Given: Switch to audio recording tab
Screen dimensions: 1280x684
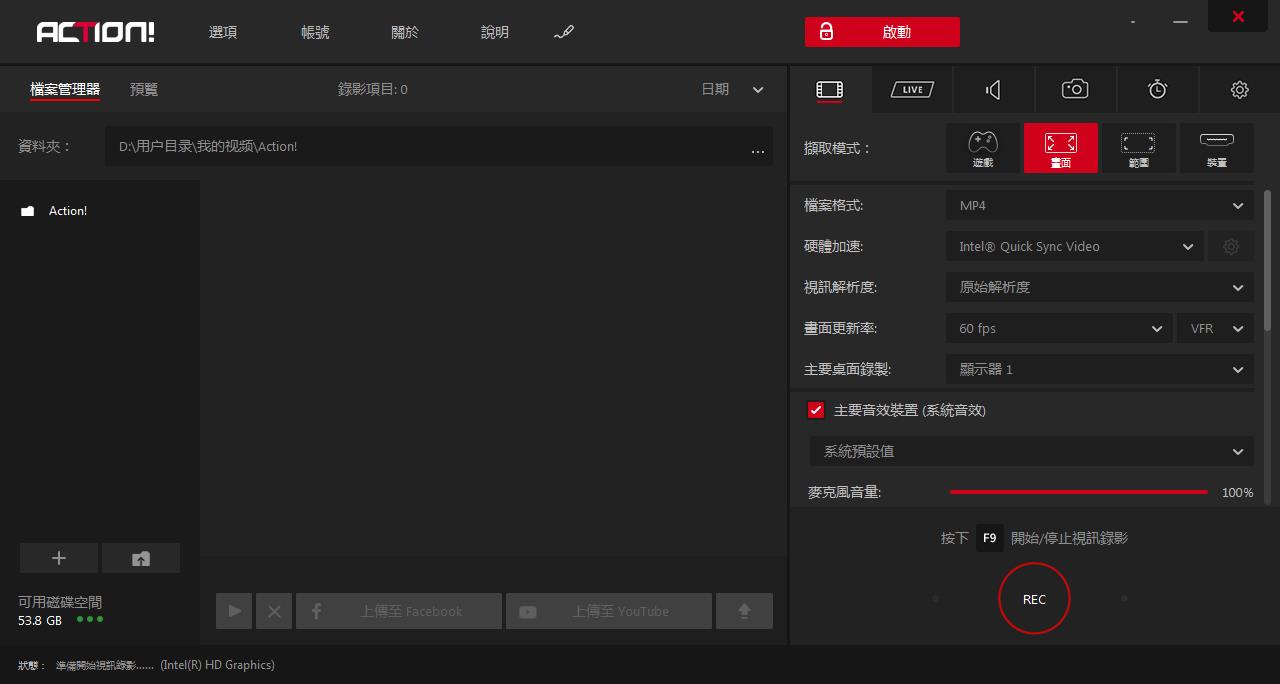Looking at the screenshot, I should 993,90.
